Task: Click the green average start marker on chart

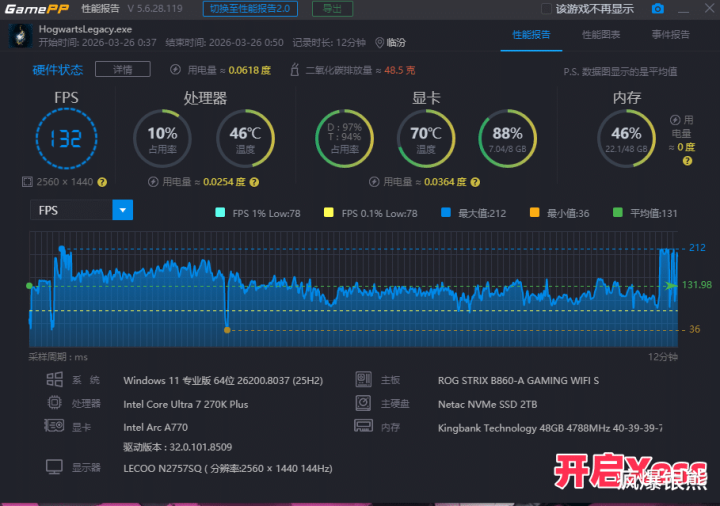Action: coord(29,286)
